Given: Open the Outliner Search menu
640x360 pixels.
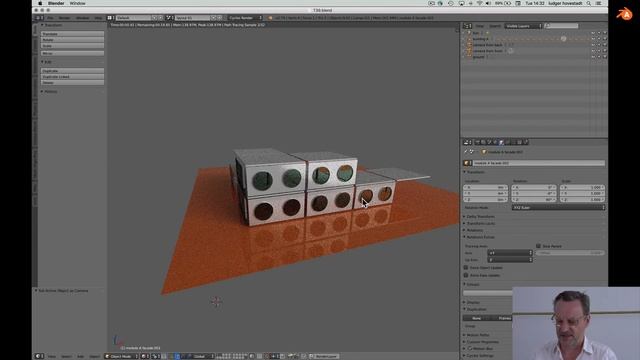Looking at the screenshot, I should tap(495, 26).
